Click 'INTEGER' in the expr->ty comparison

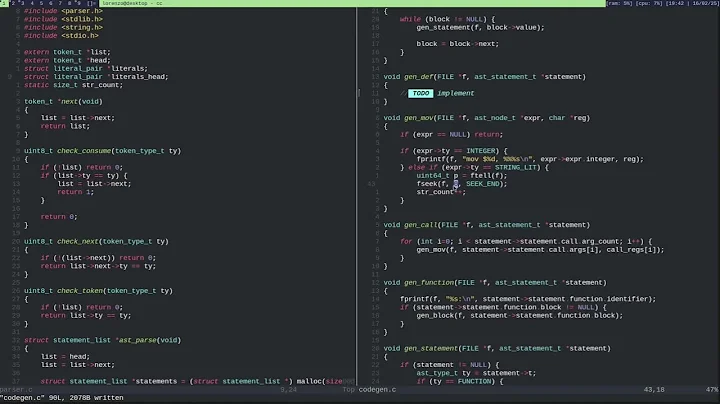482,151
